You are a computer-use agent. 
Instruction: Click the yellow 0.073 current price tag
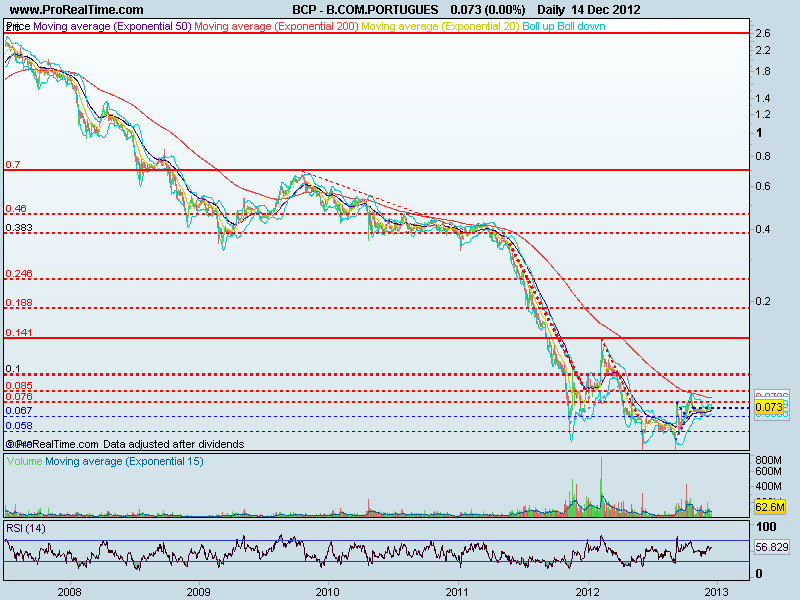click(769, 407)
